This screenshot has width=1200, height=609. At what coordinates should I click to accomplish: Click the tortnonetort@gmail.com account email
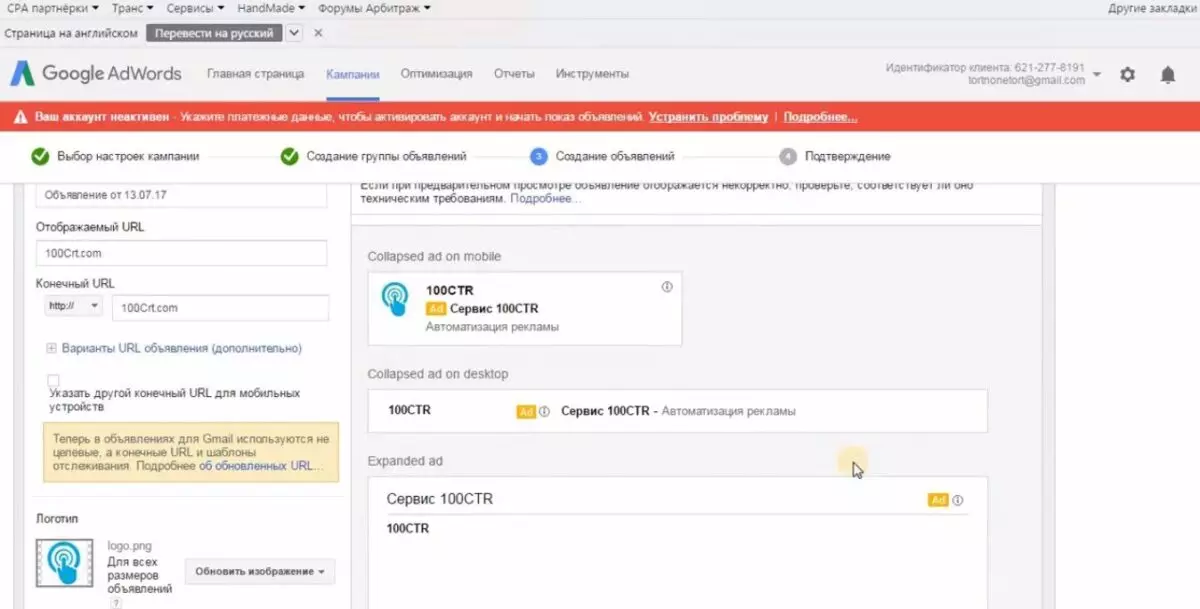tap(1027, 80)
